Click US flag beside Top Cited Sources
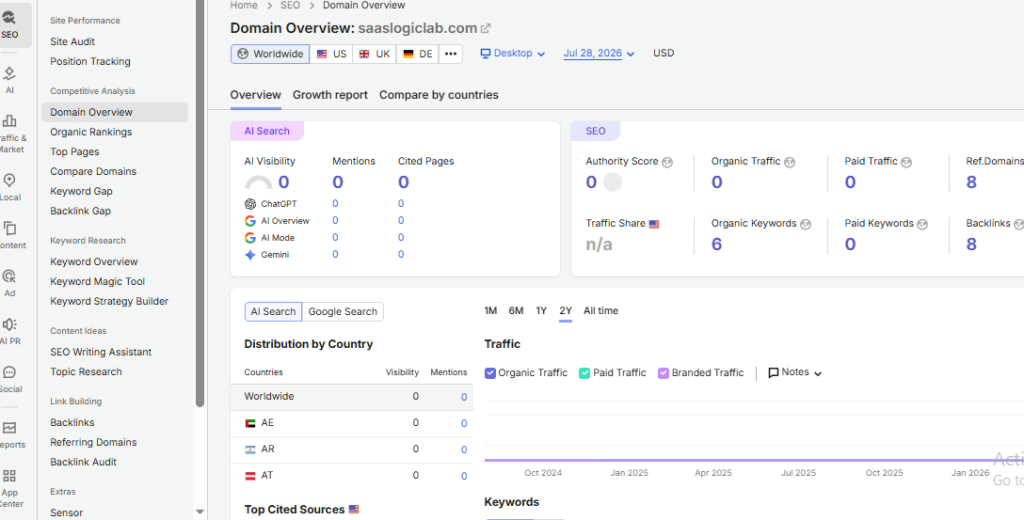 coord(354,510)
